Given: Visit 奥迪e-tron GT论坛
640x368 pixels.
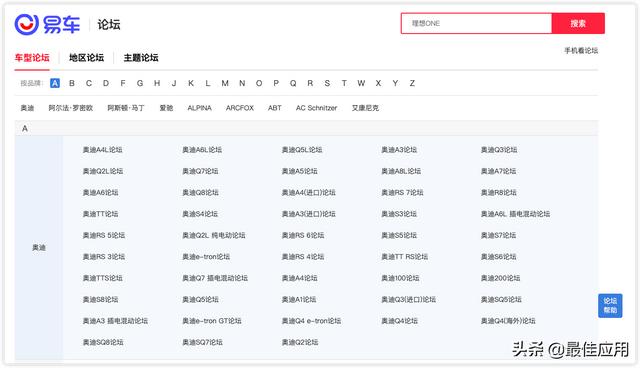Looking at the screenshot, I should click(x=212, y=321).
